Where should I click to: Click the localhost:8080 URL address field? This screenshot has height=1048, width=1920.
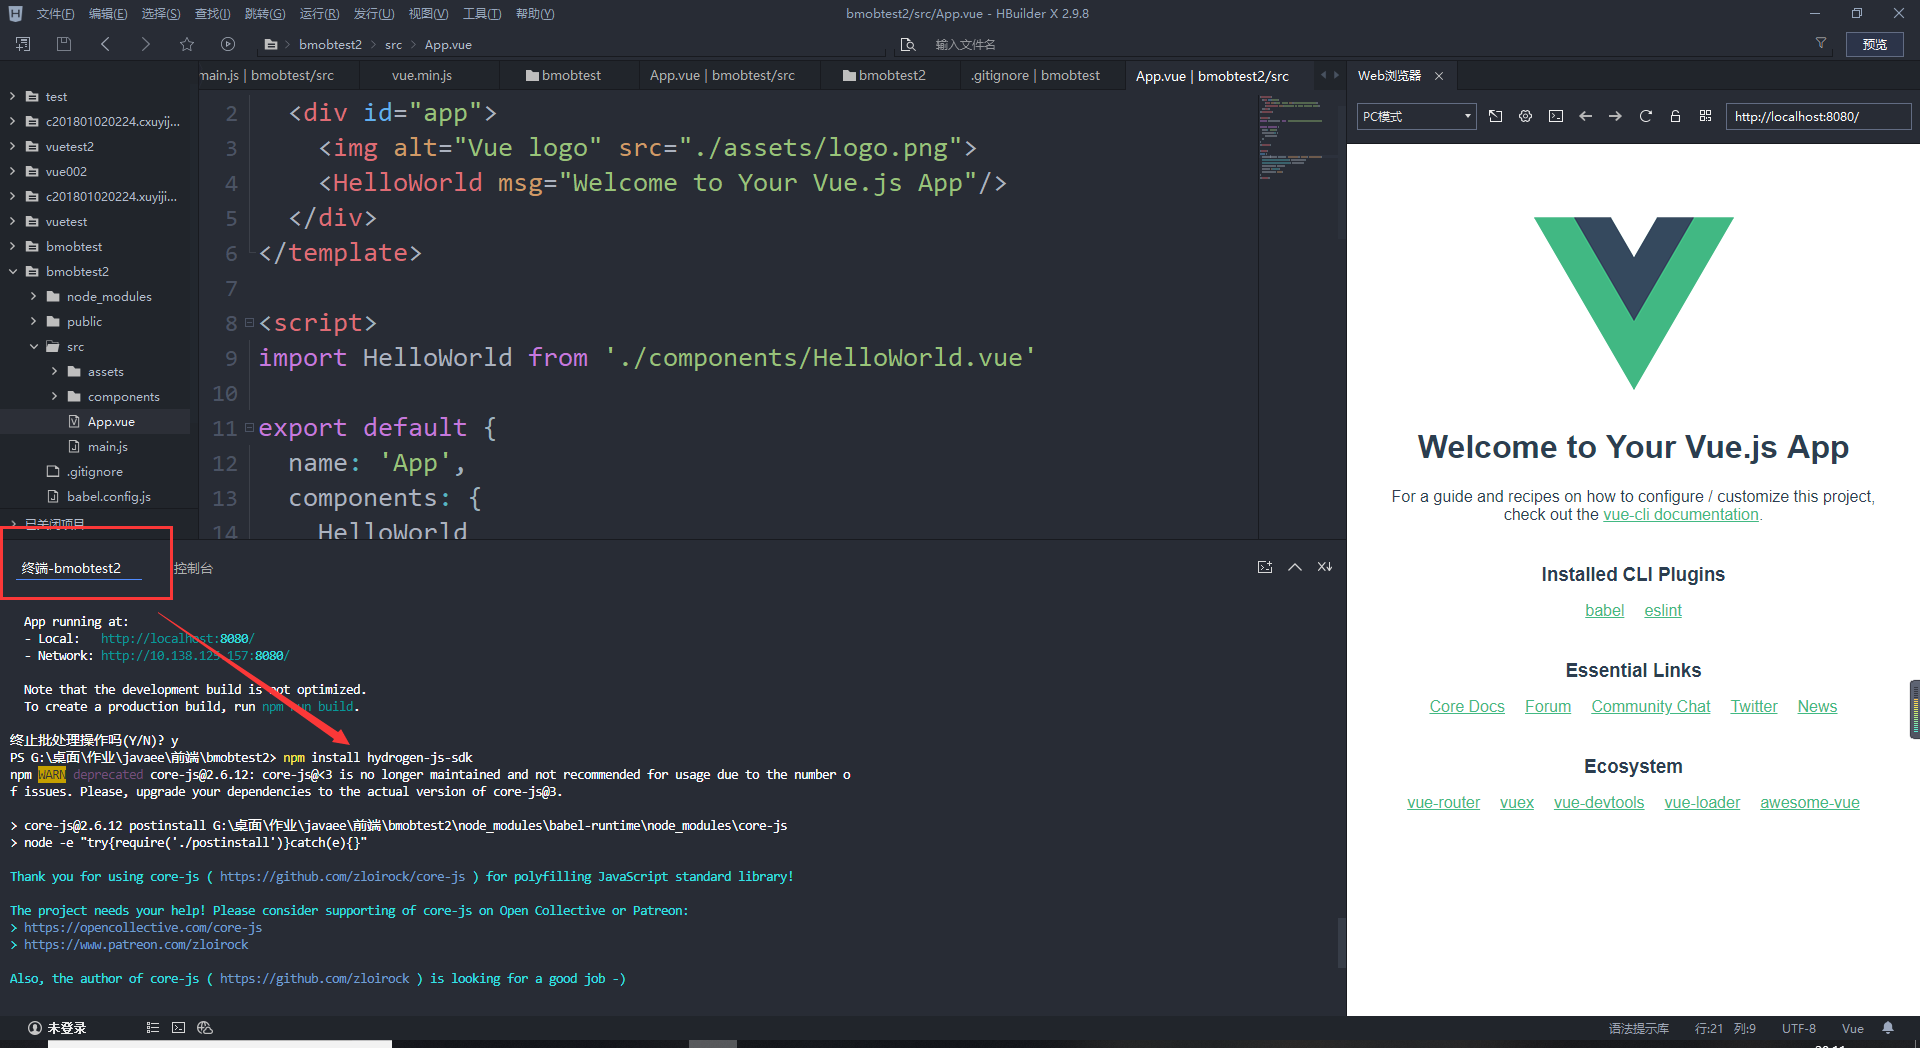coord(1818,116)
